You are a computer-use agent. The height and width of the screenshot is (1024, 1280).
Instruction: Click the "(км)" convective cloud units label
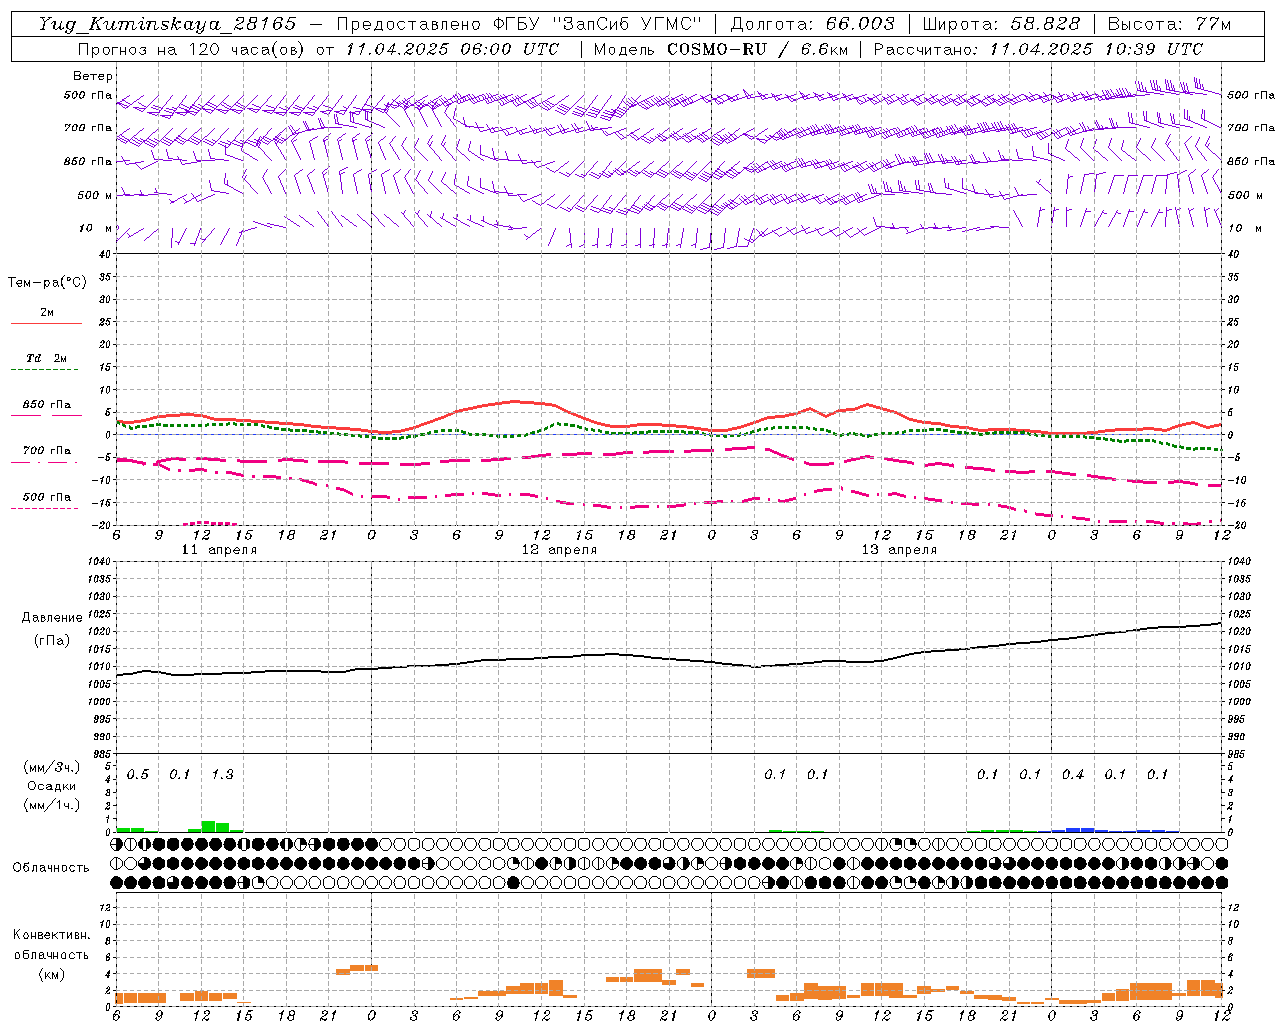coord(51,974)
